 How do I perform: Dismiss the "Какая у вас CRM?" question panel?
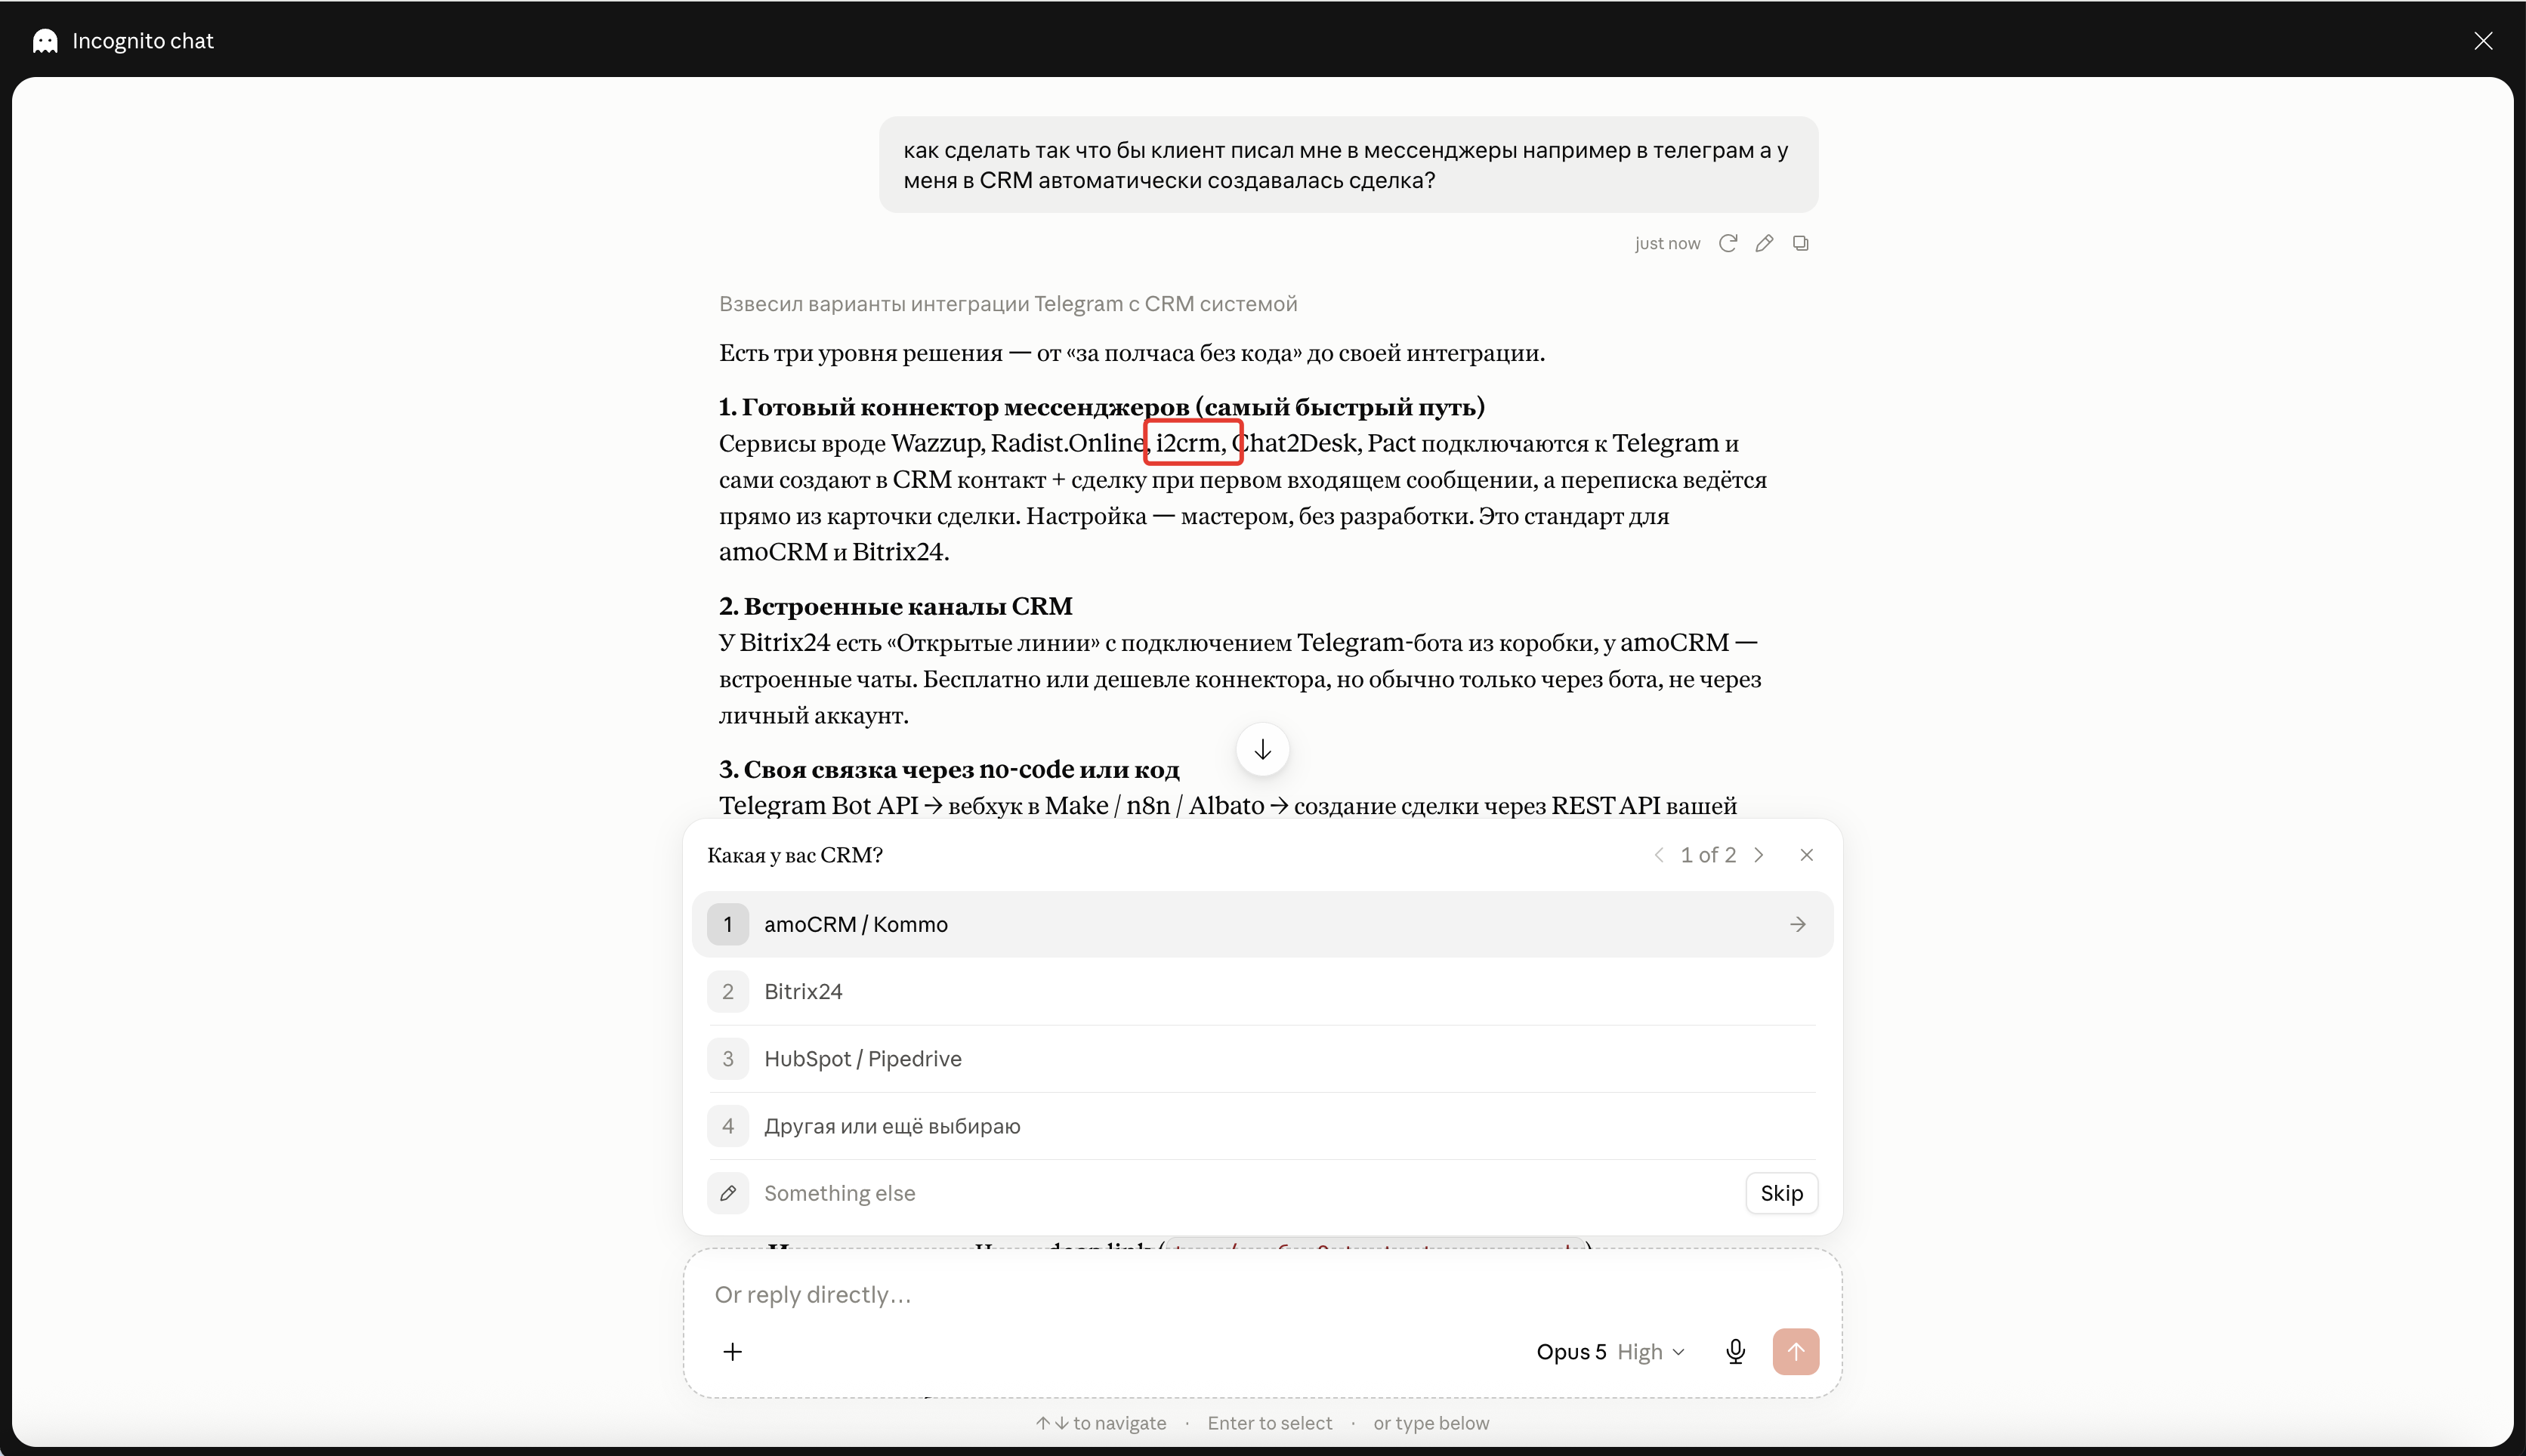[1807, 855]
